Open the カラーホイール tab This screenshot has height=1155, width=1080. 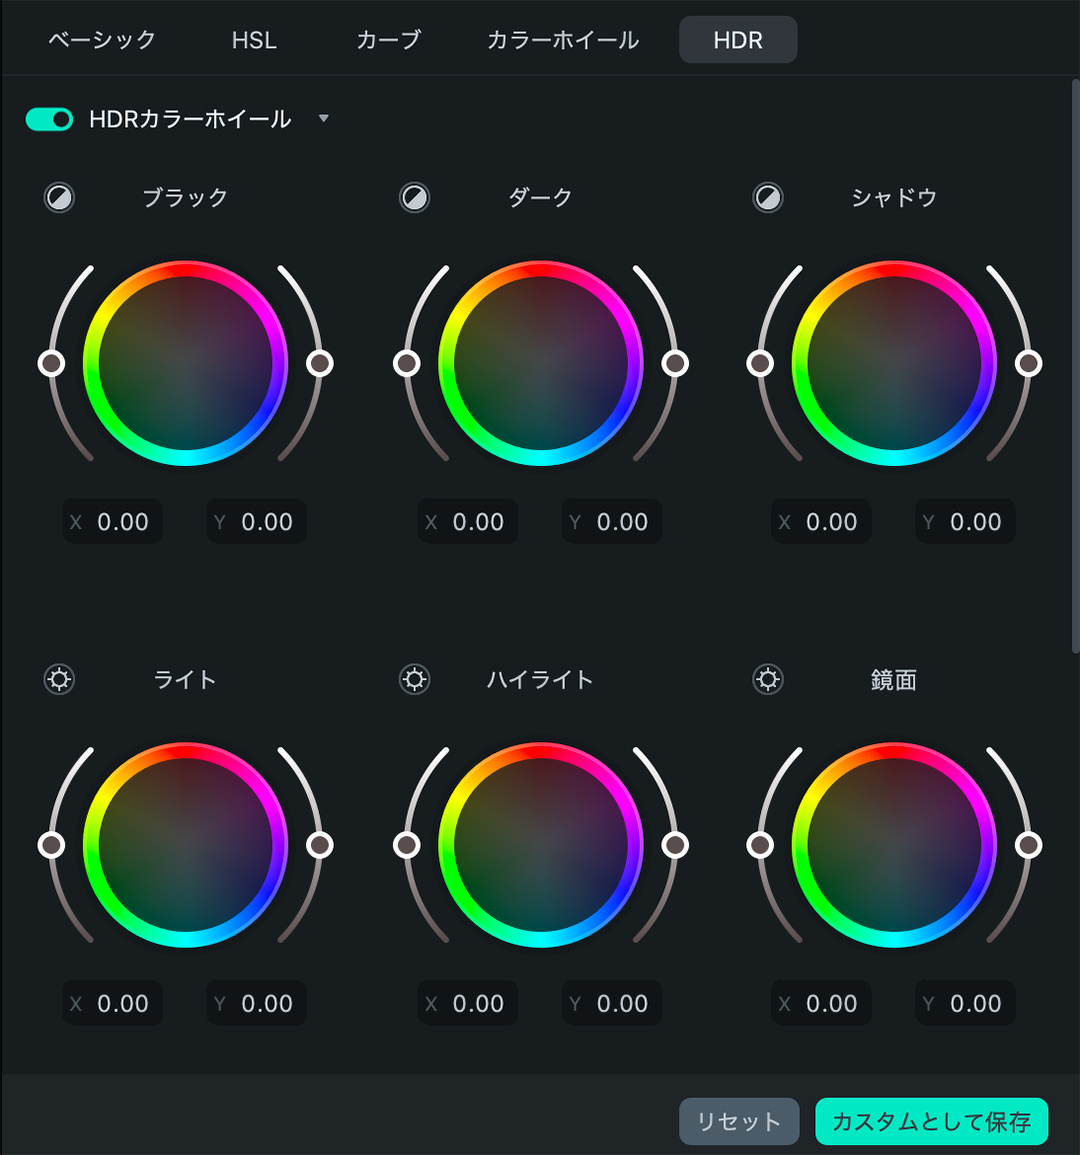563,40
